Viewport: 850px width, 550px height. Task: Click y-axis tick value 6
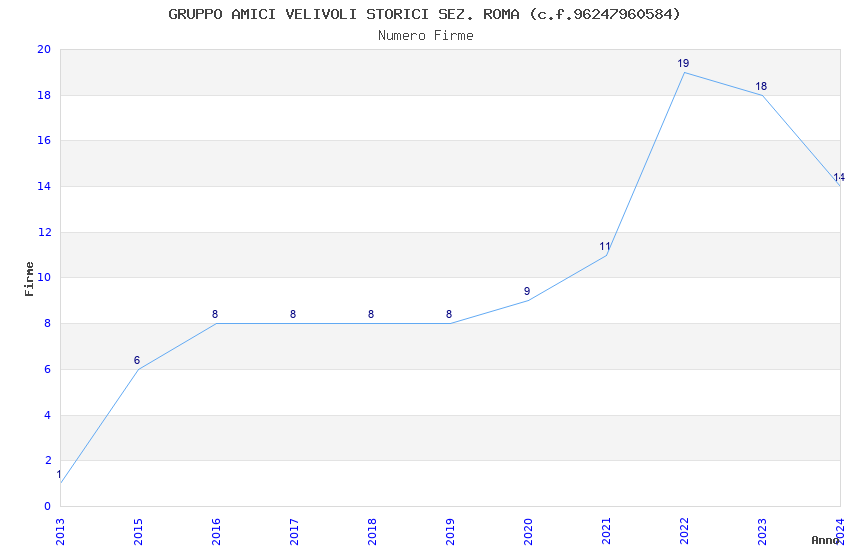pyautogui.click(x=48, y=370)
